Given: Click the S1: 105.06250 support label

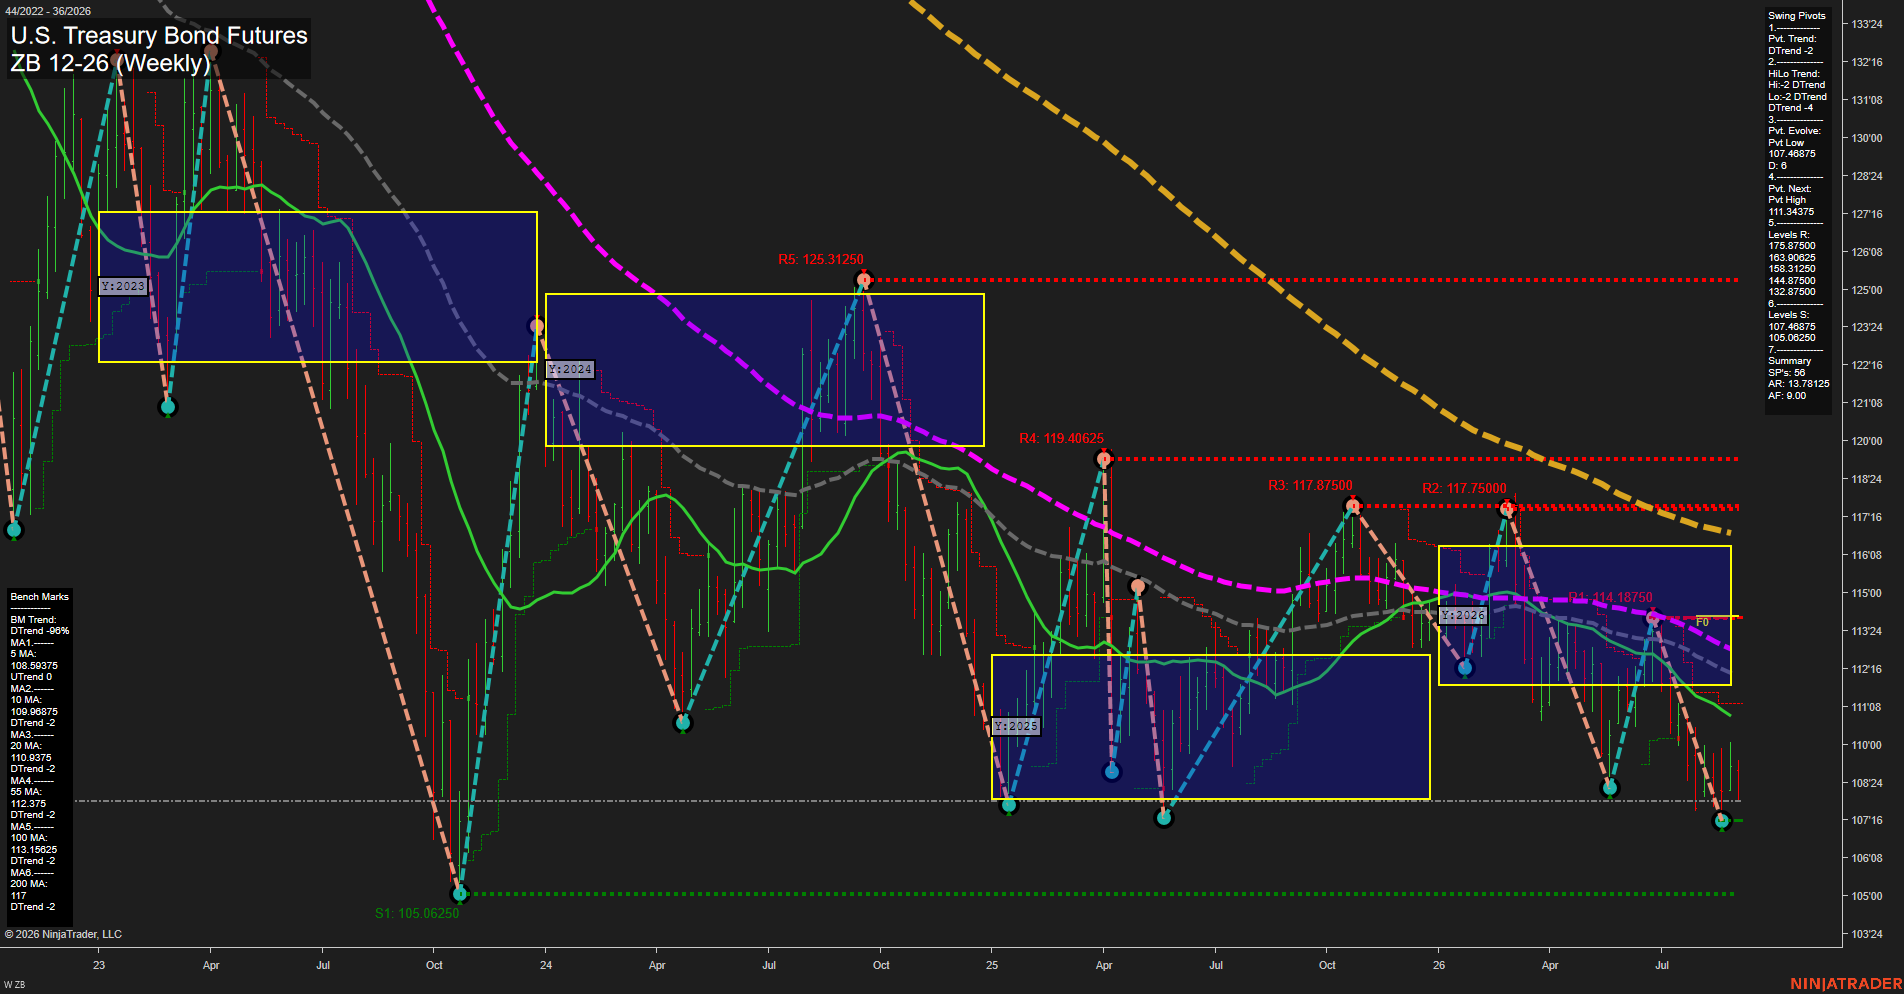Looking at the screenshot, I should point(417,913).
